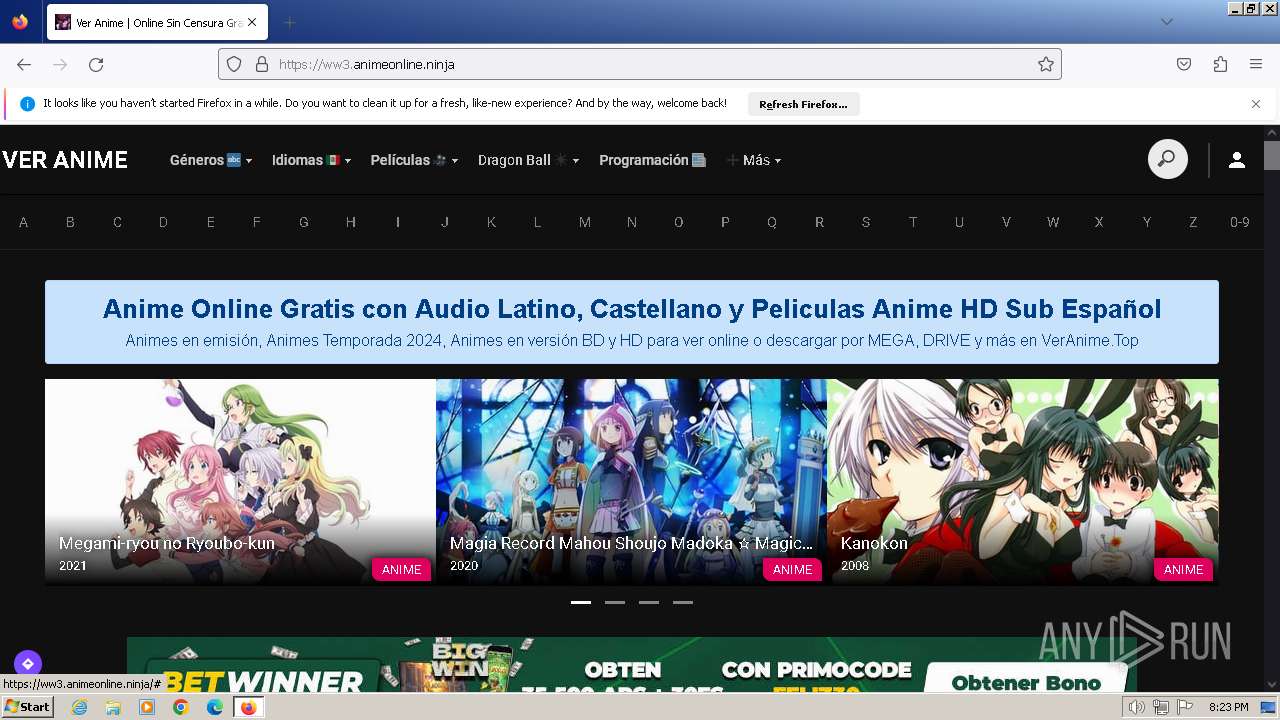This screenshot has width=1280, height=720.
Task: Click the browser Forward arrow
Action: 60,64
